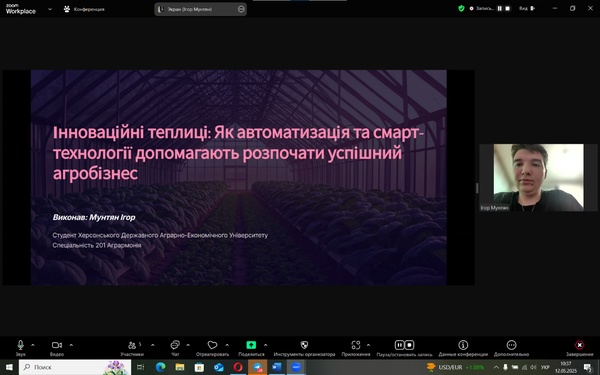600x375 pixels.
Task: Expand the Zoom Workplace dropdown chevron
Action: (x=50, y=9)
